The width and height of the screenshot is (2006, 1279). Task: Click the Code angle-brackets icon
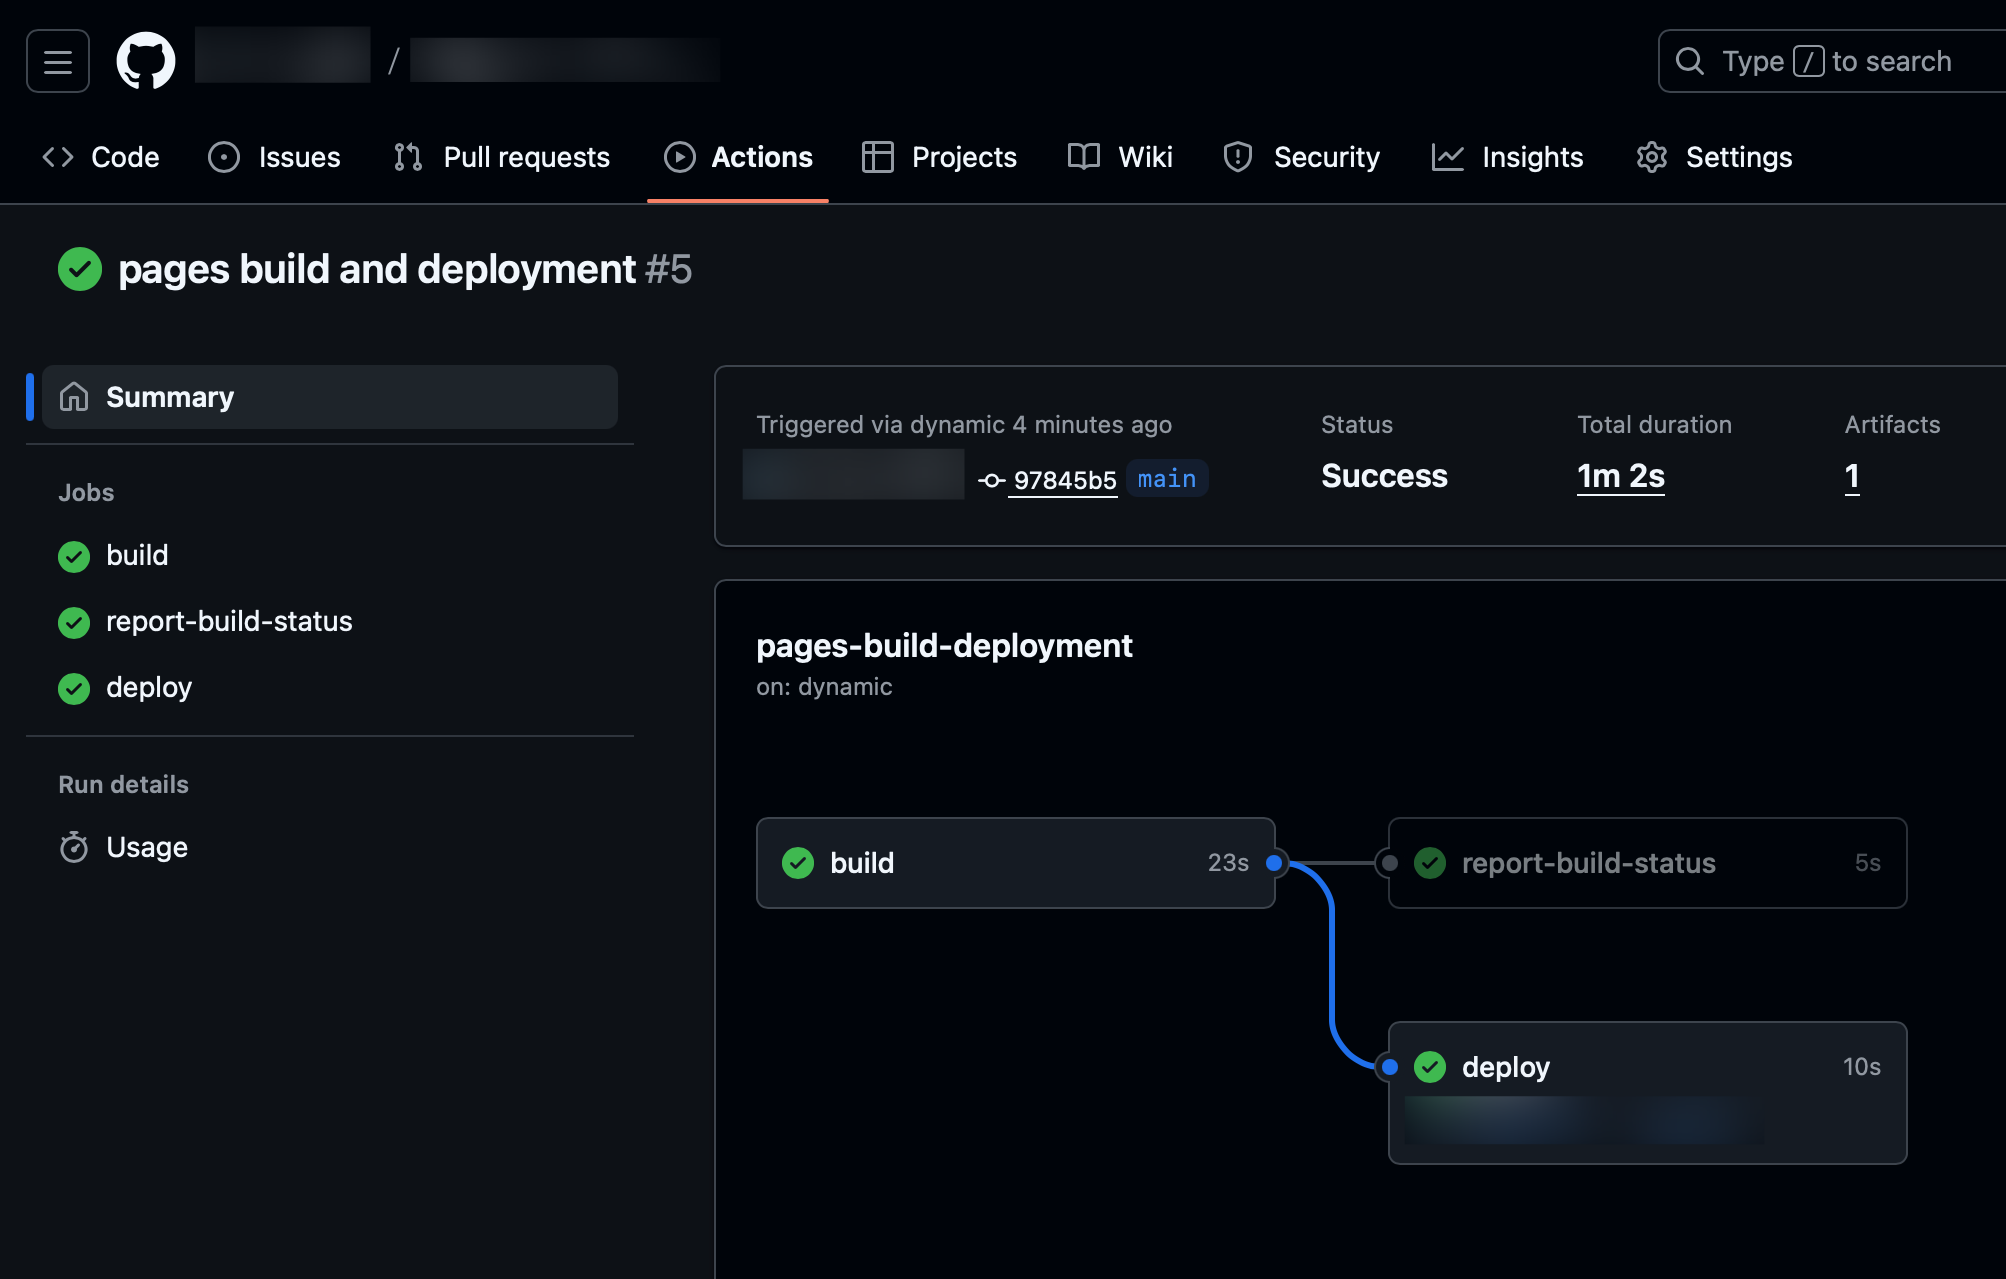[x=58, y=157]
